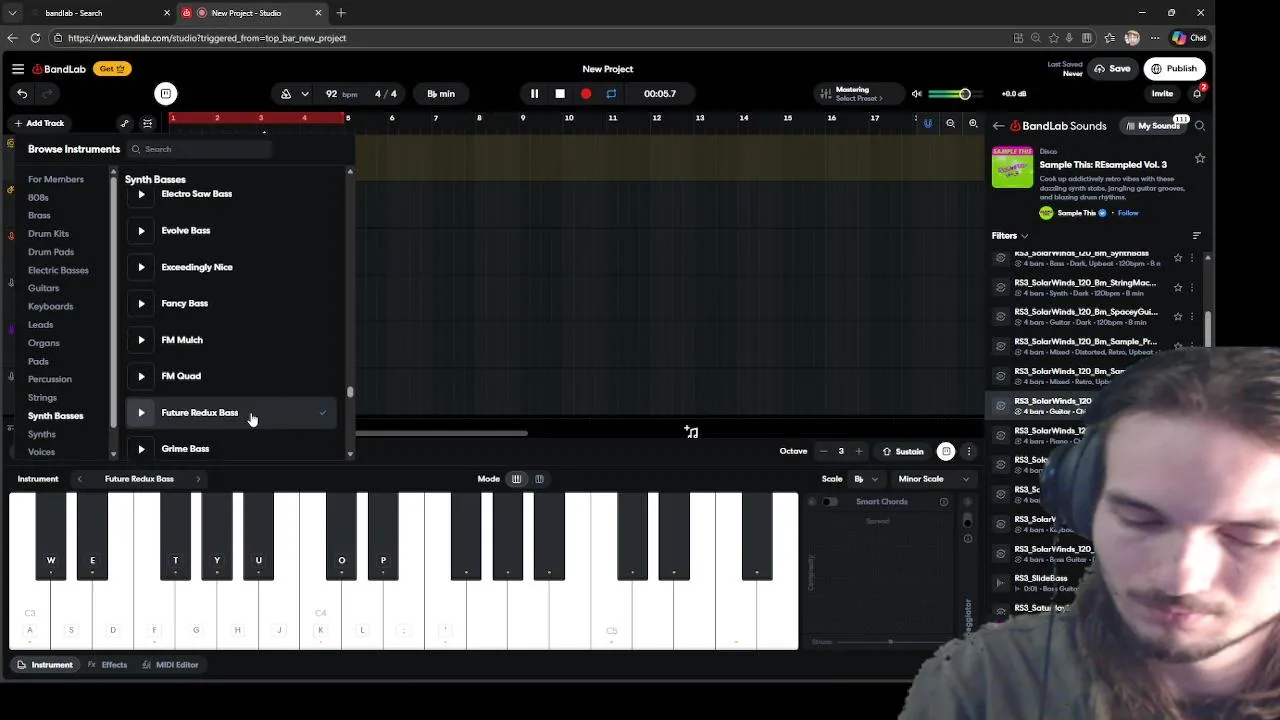
Task: Publish the project
Action: pos(1174,69)
